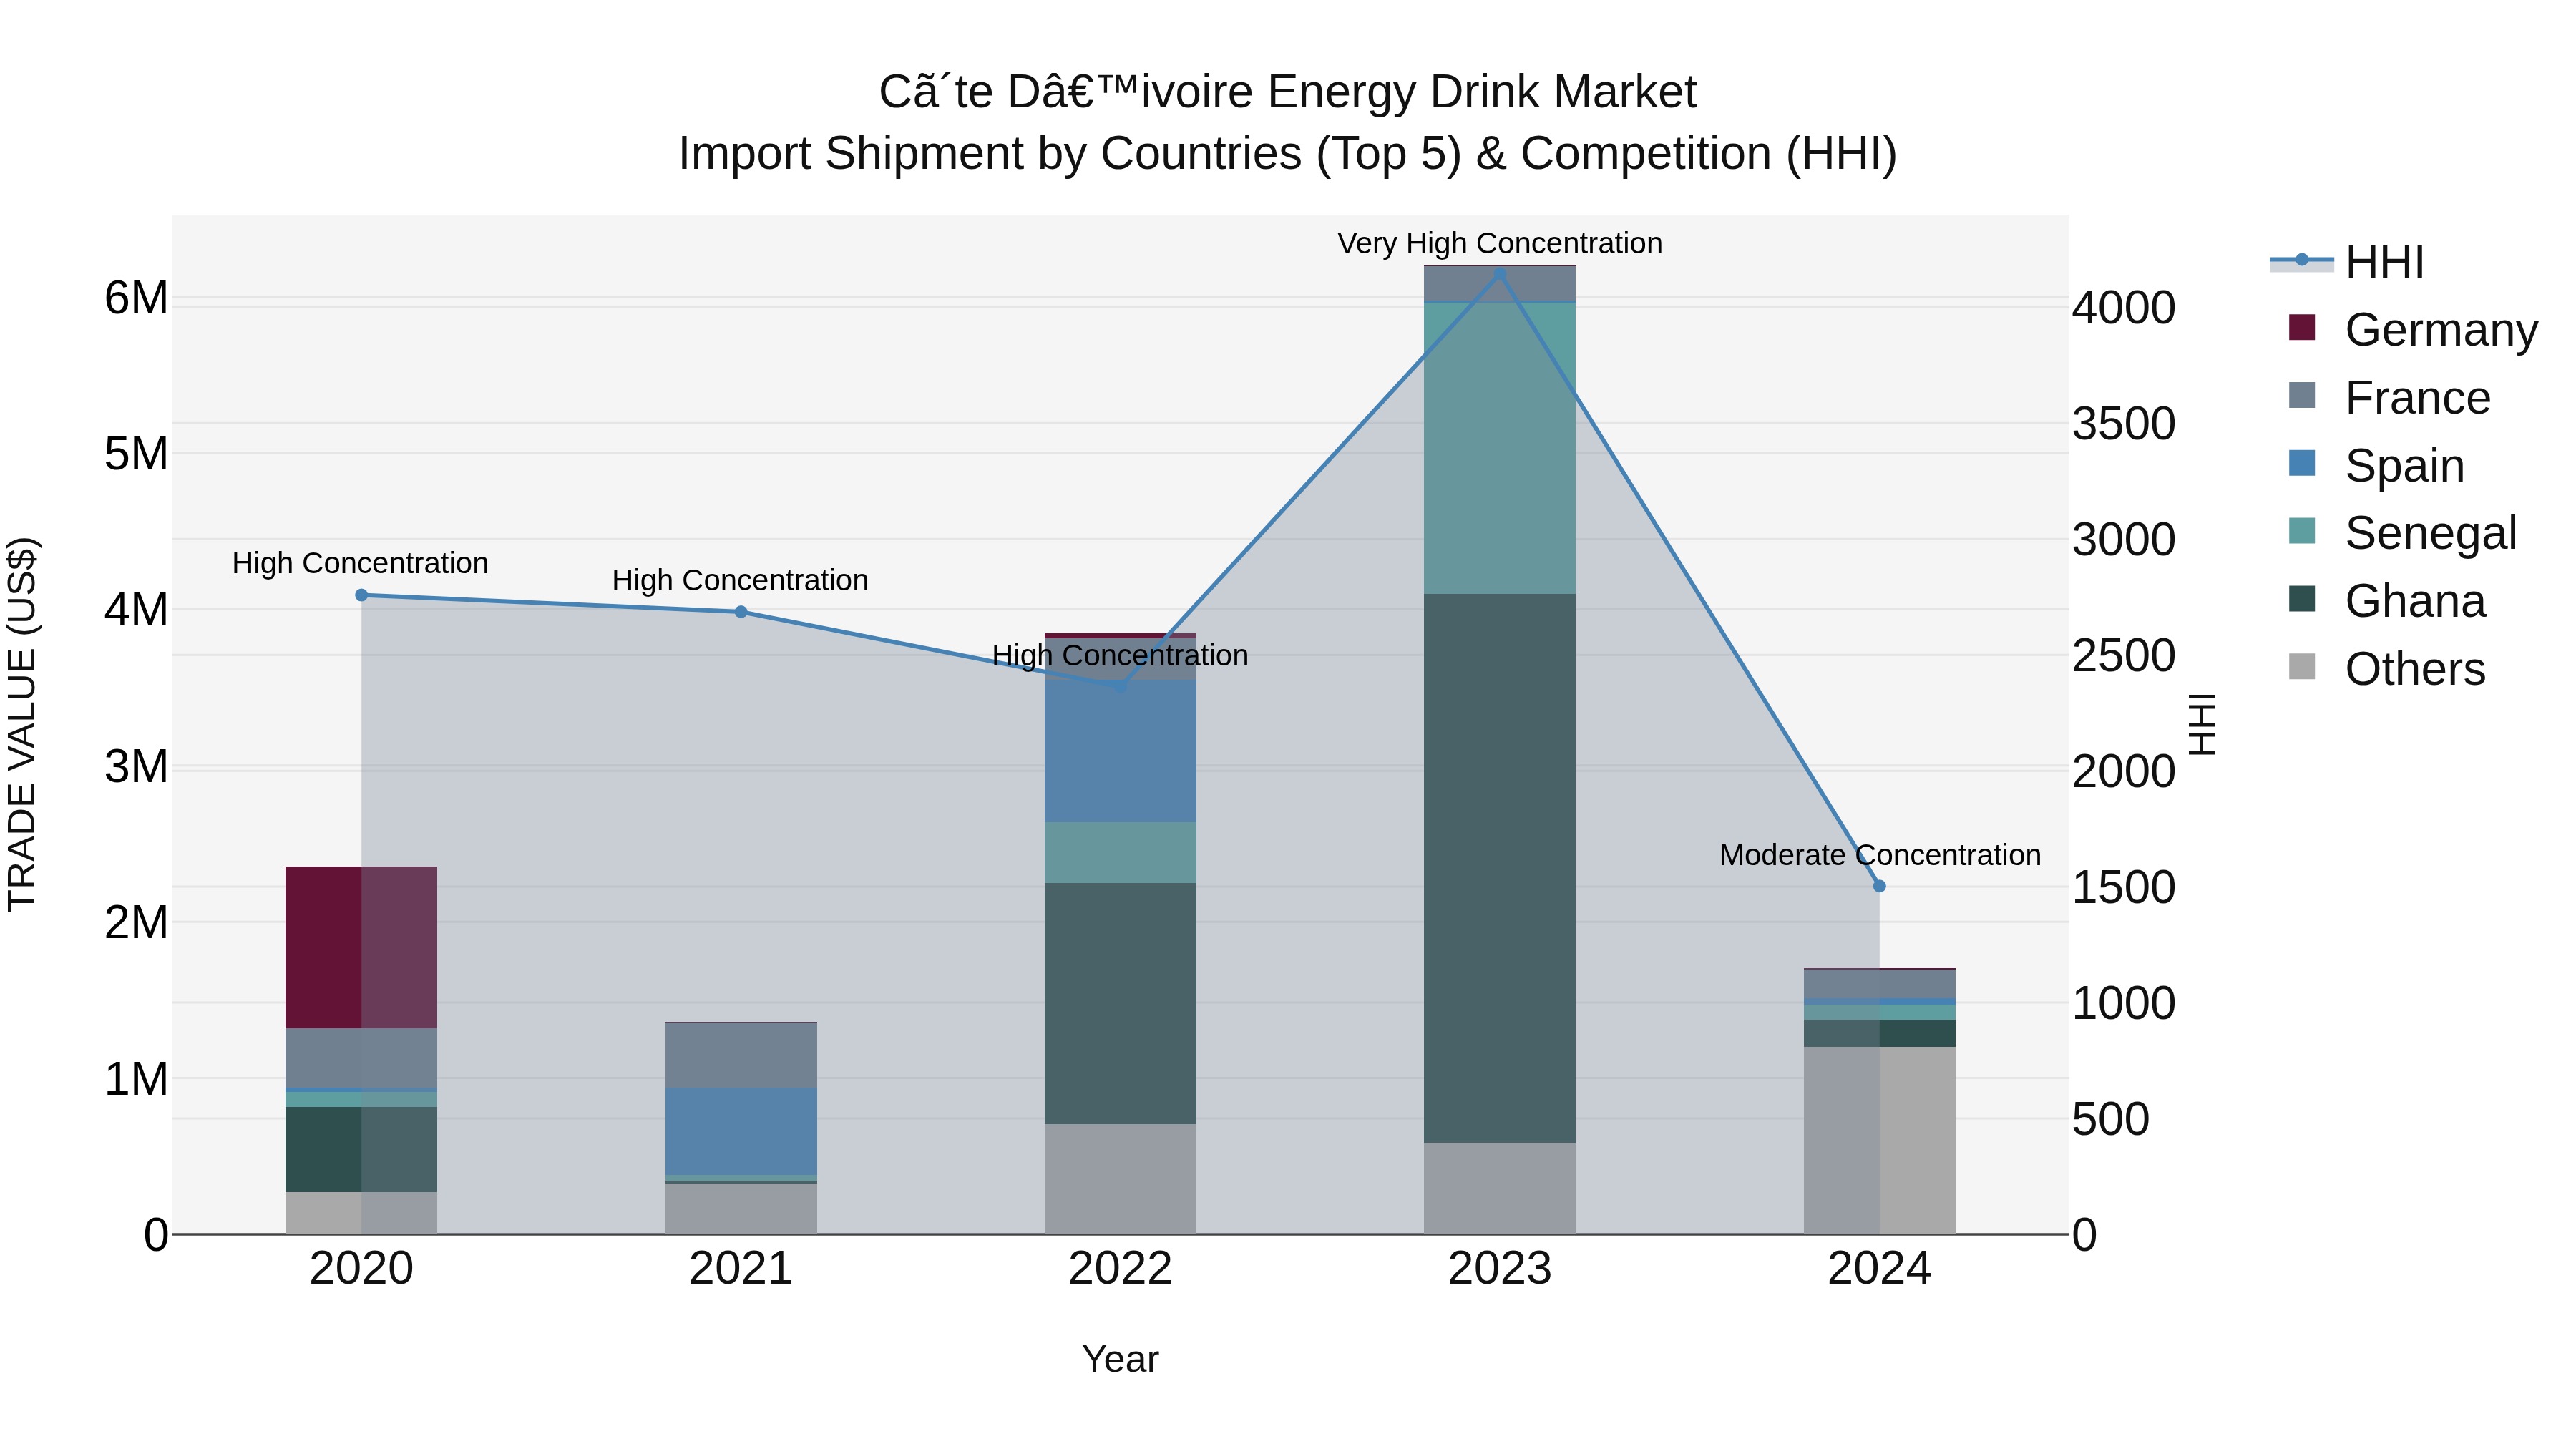Toggle the Others legend entry

coord(2386,668)
